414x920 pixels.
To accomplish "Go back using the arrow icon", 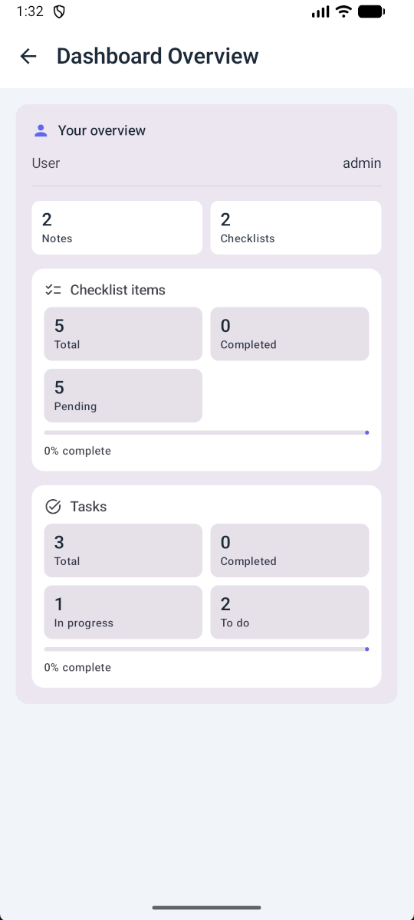I will pyautogui.click(x=28, y=56).
